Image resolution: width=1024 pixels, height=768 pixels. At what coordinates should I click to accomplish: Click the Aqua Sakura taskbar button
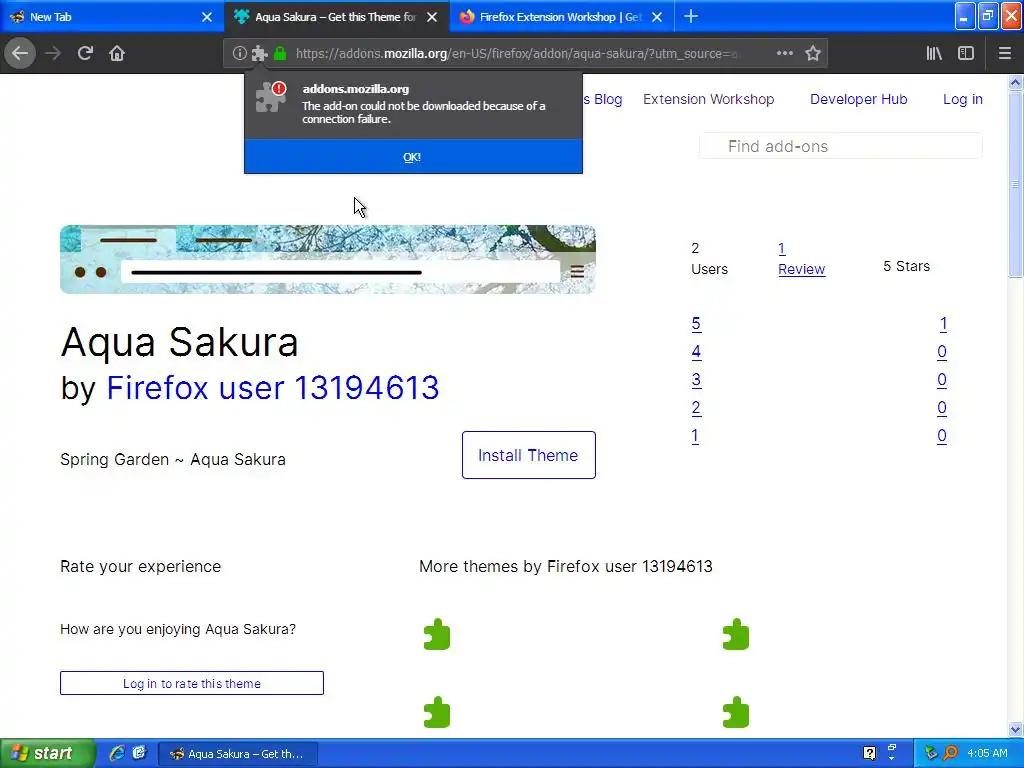238,754
